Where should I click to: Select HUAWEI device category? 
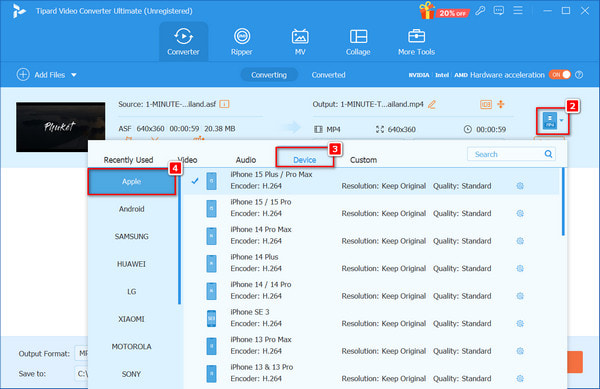(x=132, y=264)
